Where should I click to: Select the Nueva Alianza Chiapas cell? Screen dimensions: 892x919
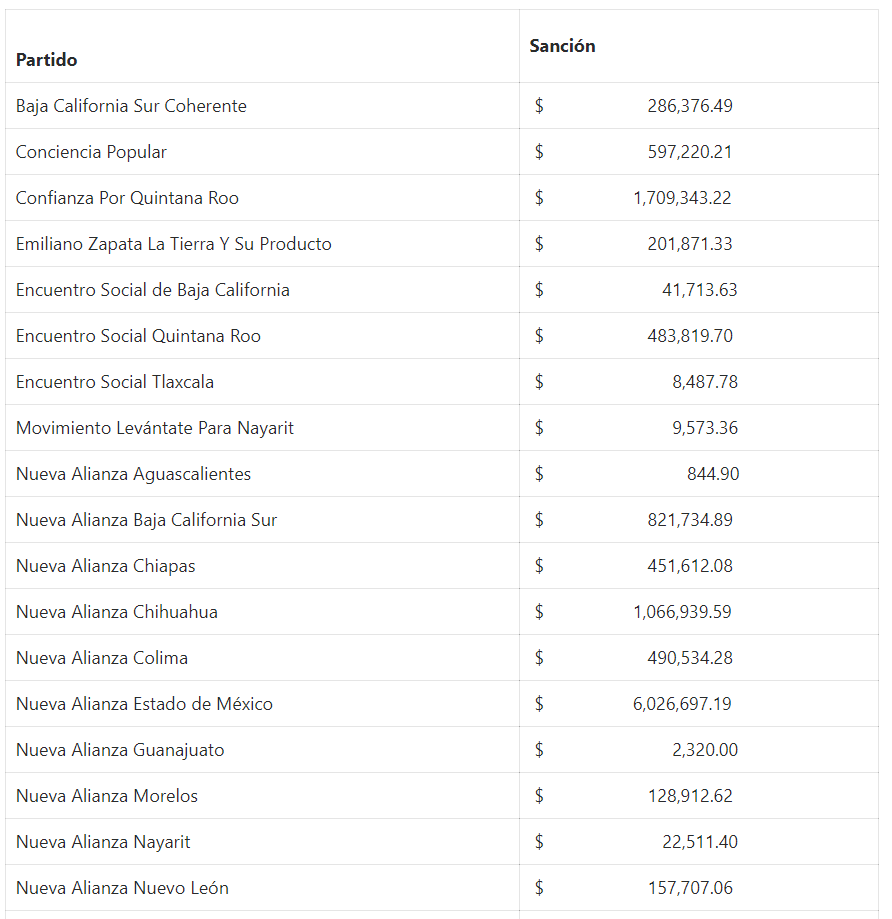click(105, 566)
